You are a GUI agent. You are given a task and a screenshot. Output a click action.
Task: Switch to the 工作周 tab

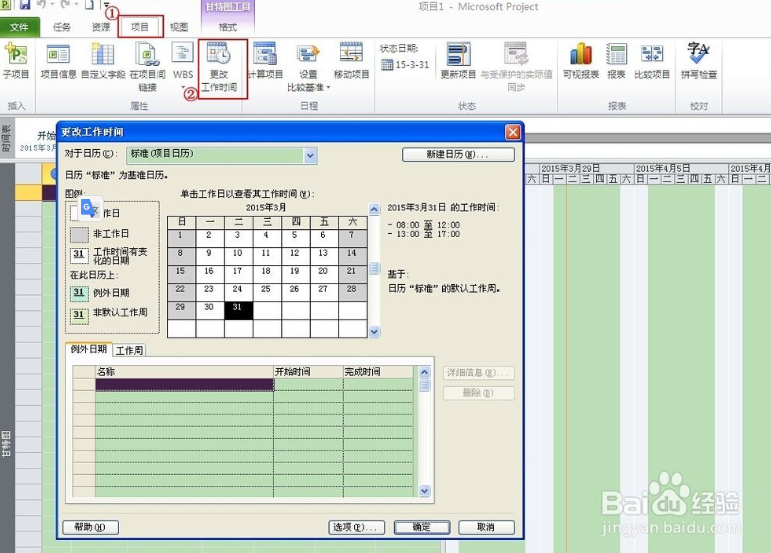(x=129, y=350)
